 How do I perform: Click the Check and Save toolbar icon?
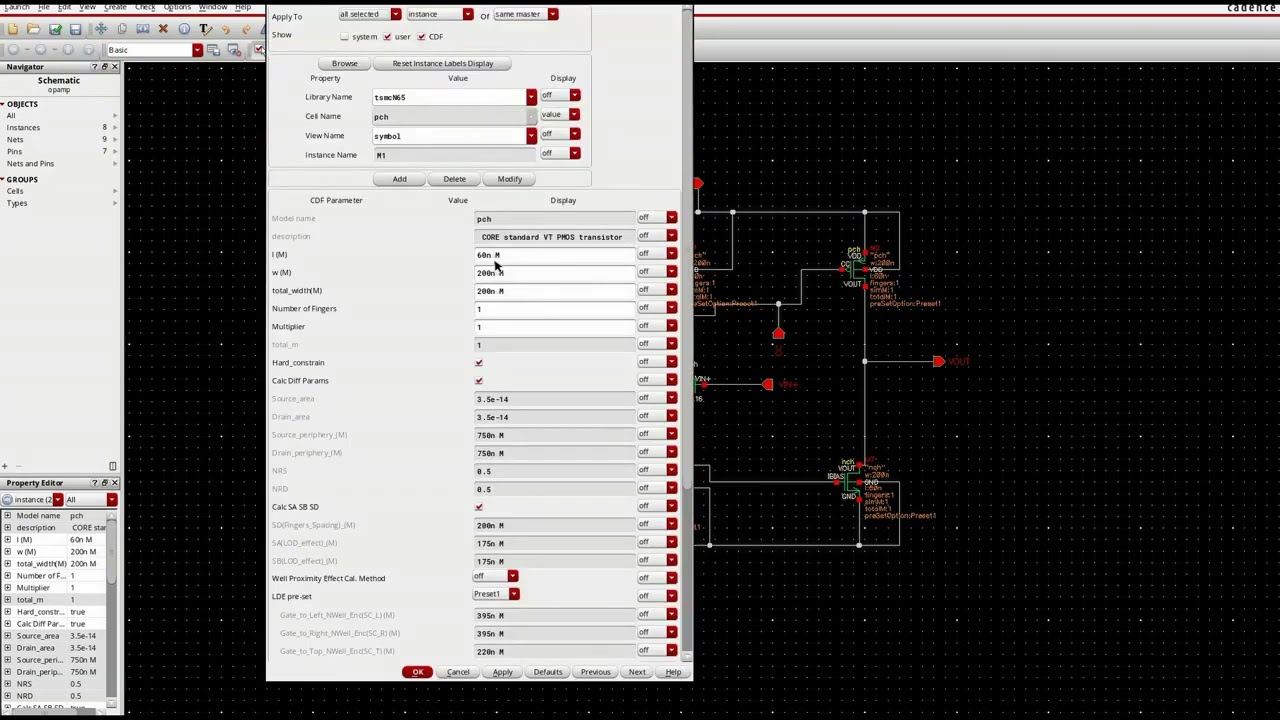[x=55, y=29]
